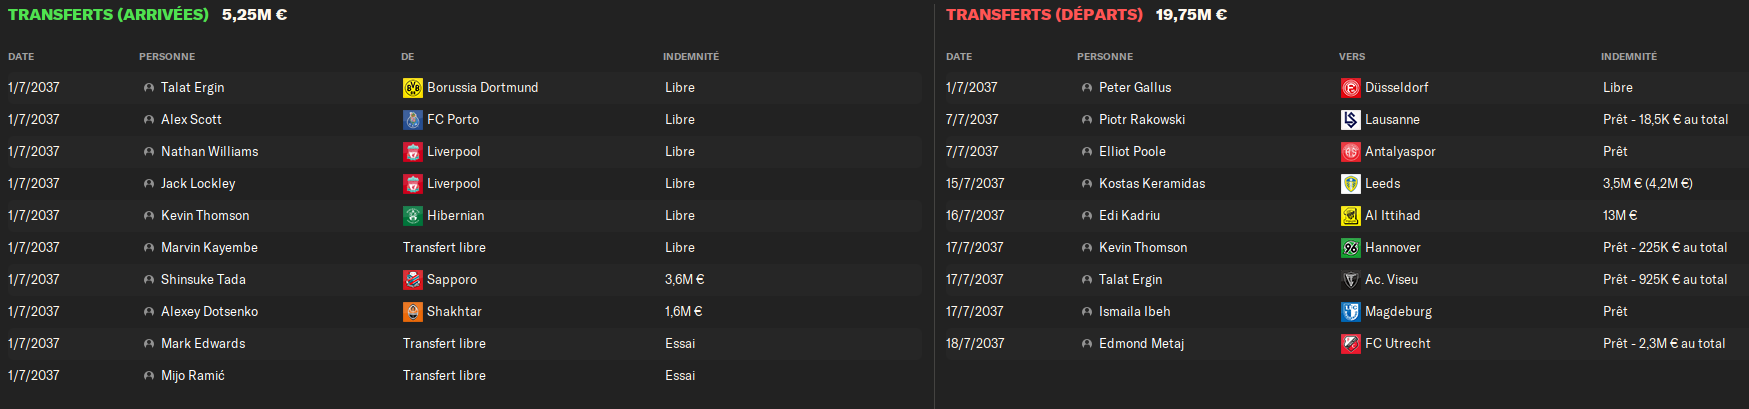Click the person icon beside Peter Gallus
Viewport: 1749px width, 409px height.
click(1087, 88)
